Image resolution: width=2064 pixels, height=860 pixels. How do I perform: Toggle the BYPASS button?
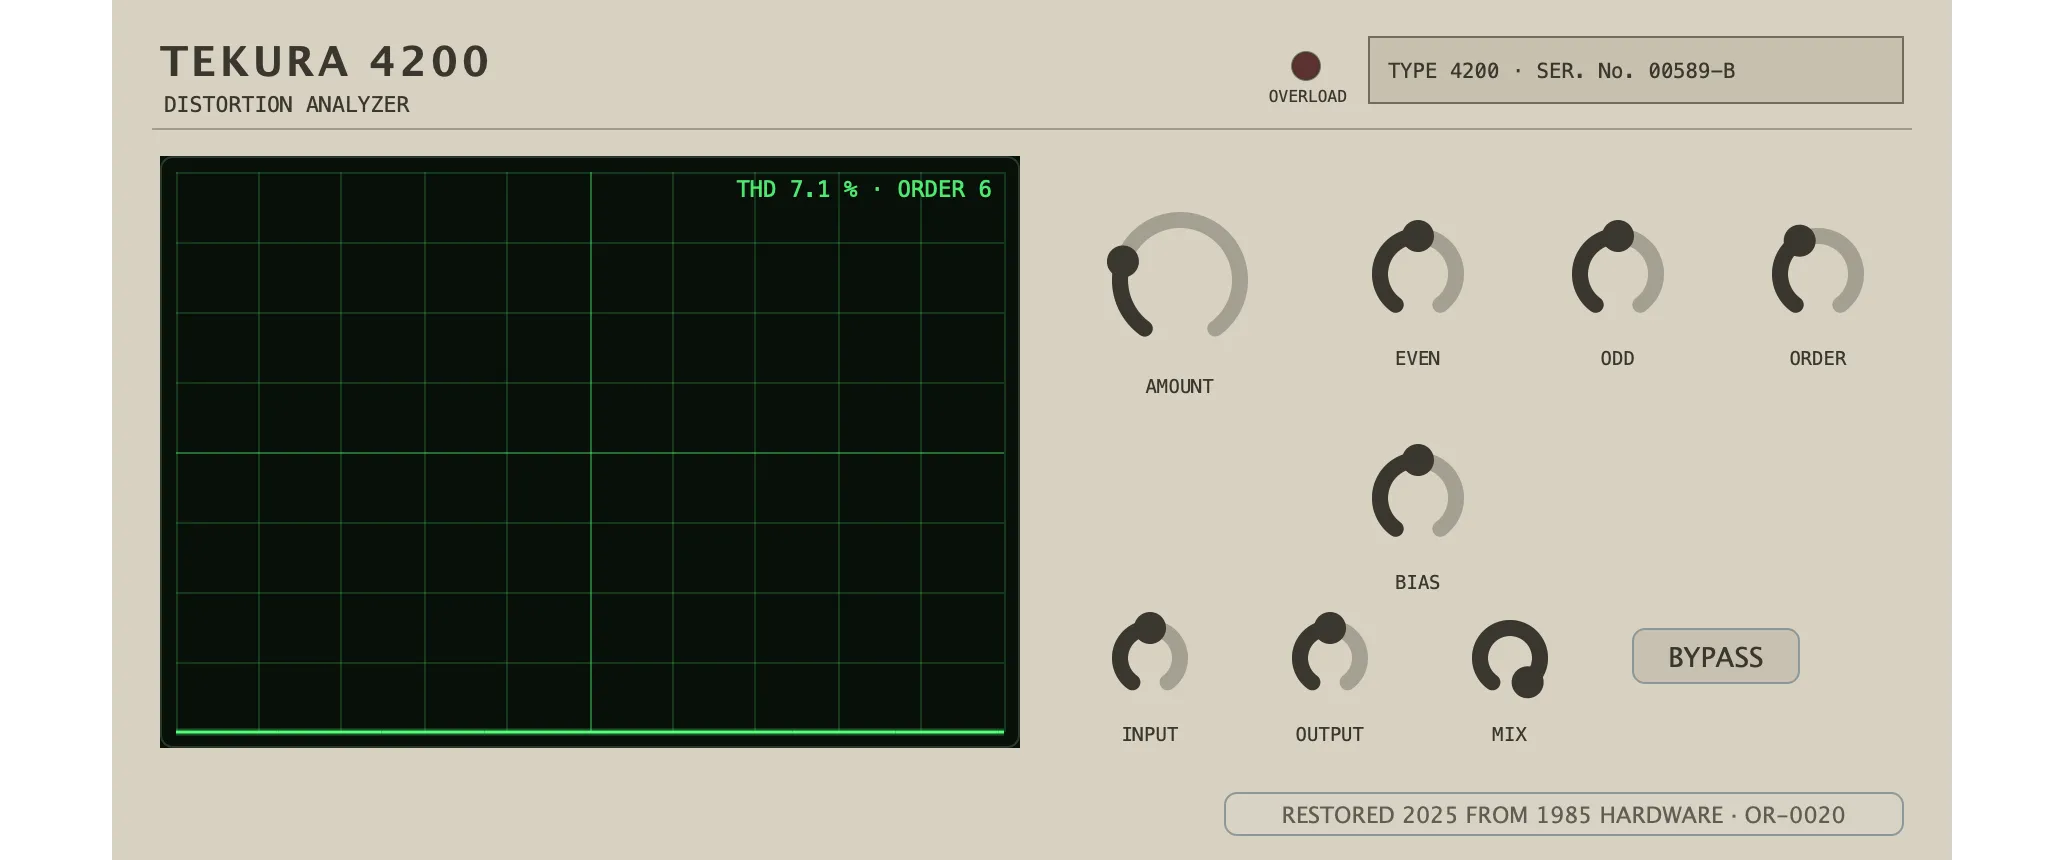(x=1716, y=656)
